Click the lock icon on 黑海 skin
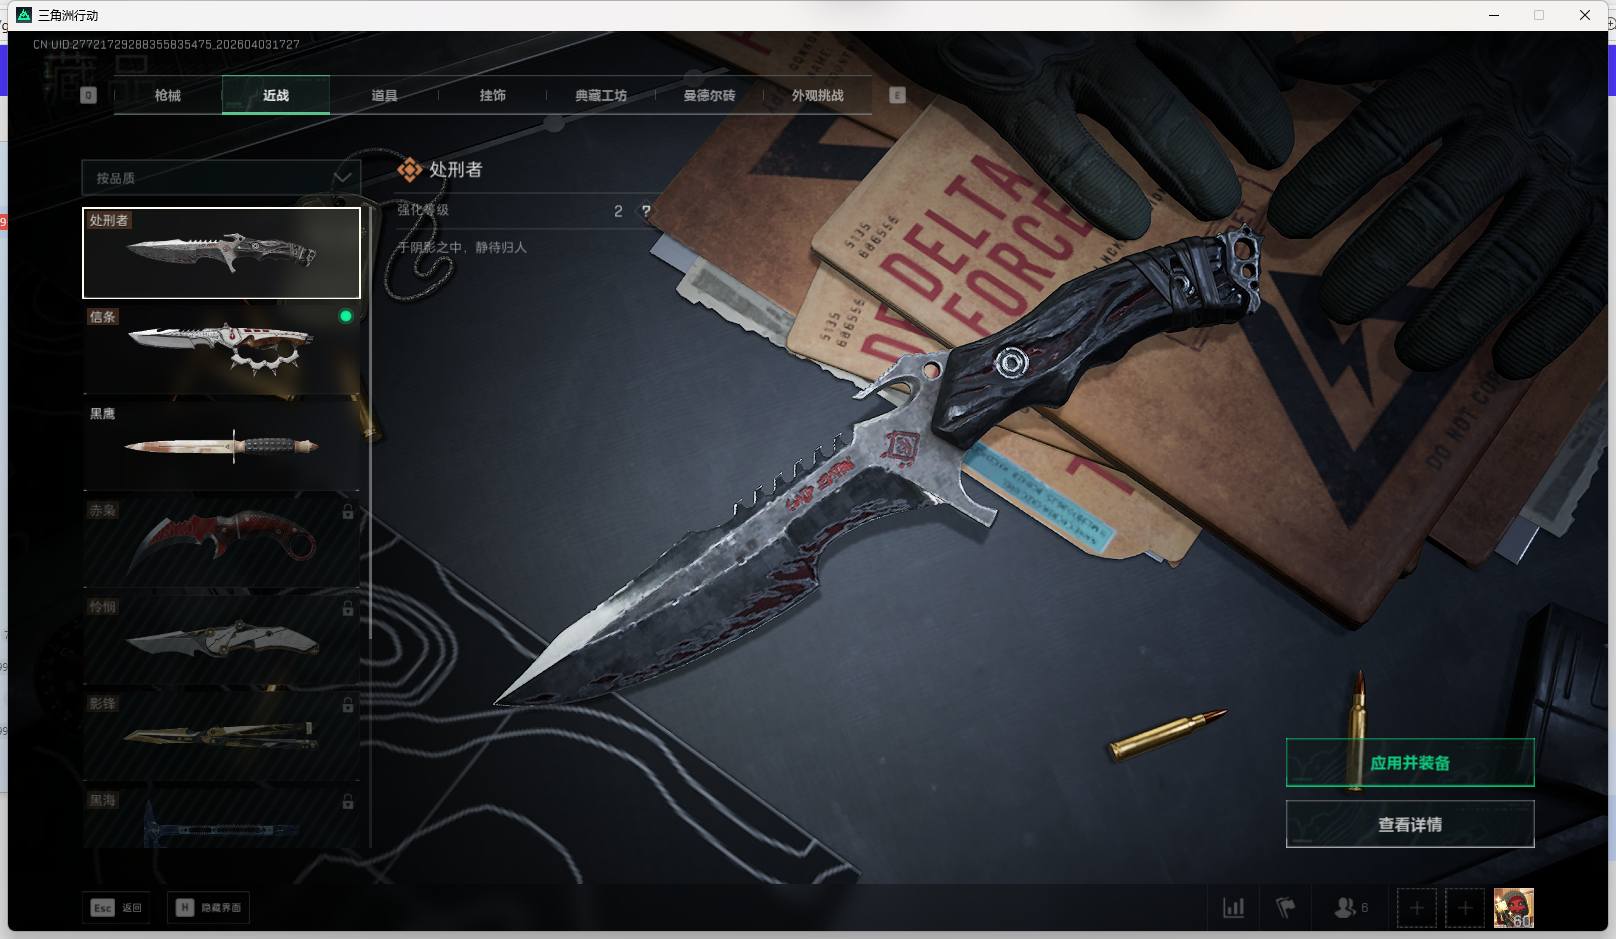 [347, 802]
